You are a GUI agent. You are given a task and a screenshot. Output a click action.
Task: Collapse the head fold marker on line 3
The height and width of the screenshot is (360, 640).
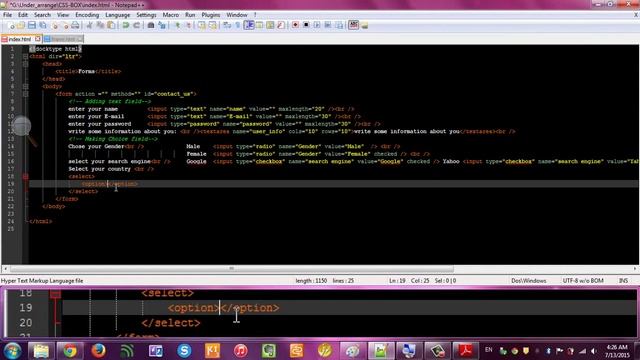tap(25, 64)
